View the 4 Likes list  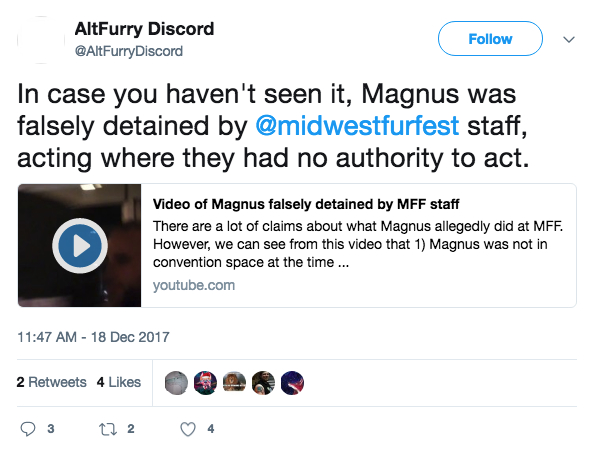coord(119,382)
